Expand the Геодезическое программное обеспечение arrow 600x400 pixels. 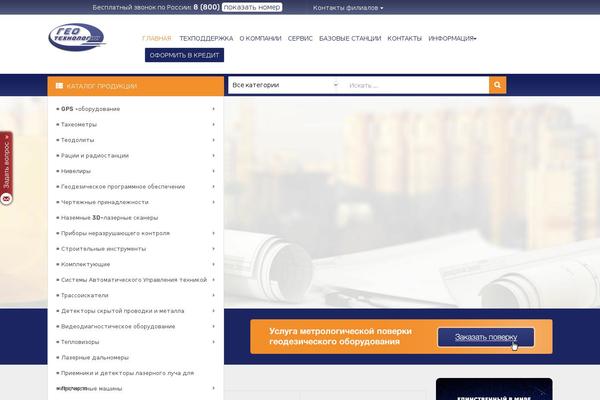coord(214,186)
